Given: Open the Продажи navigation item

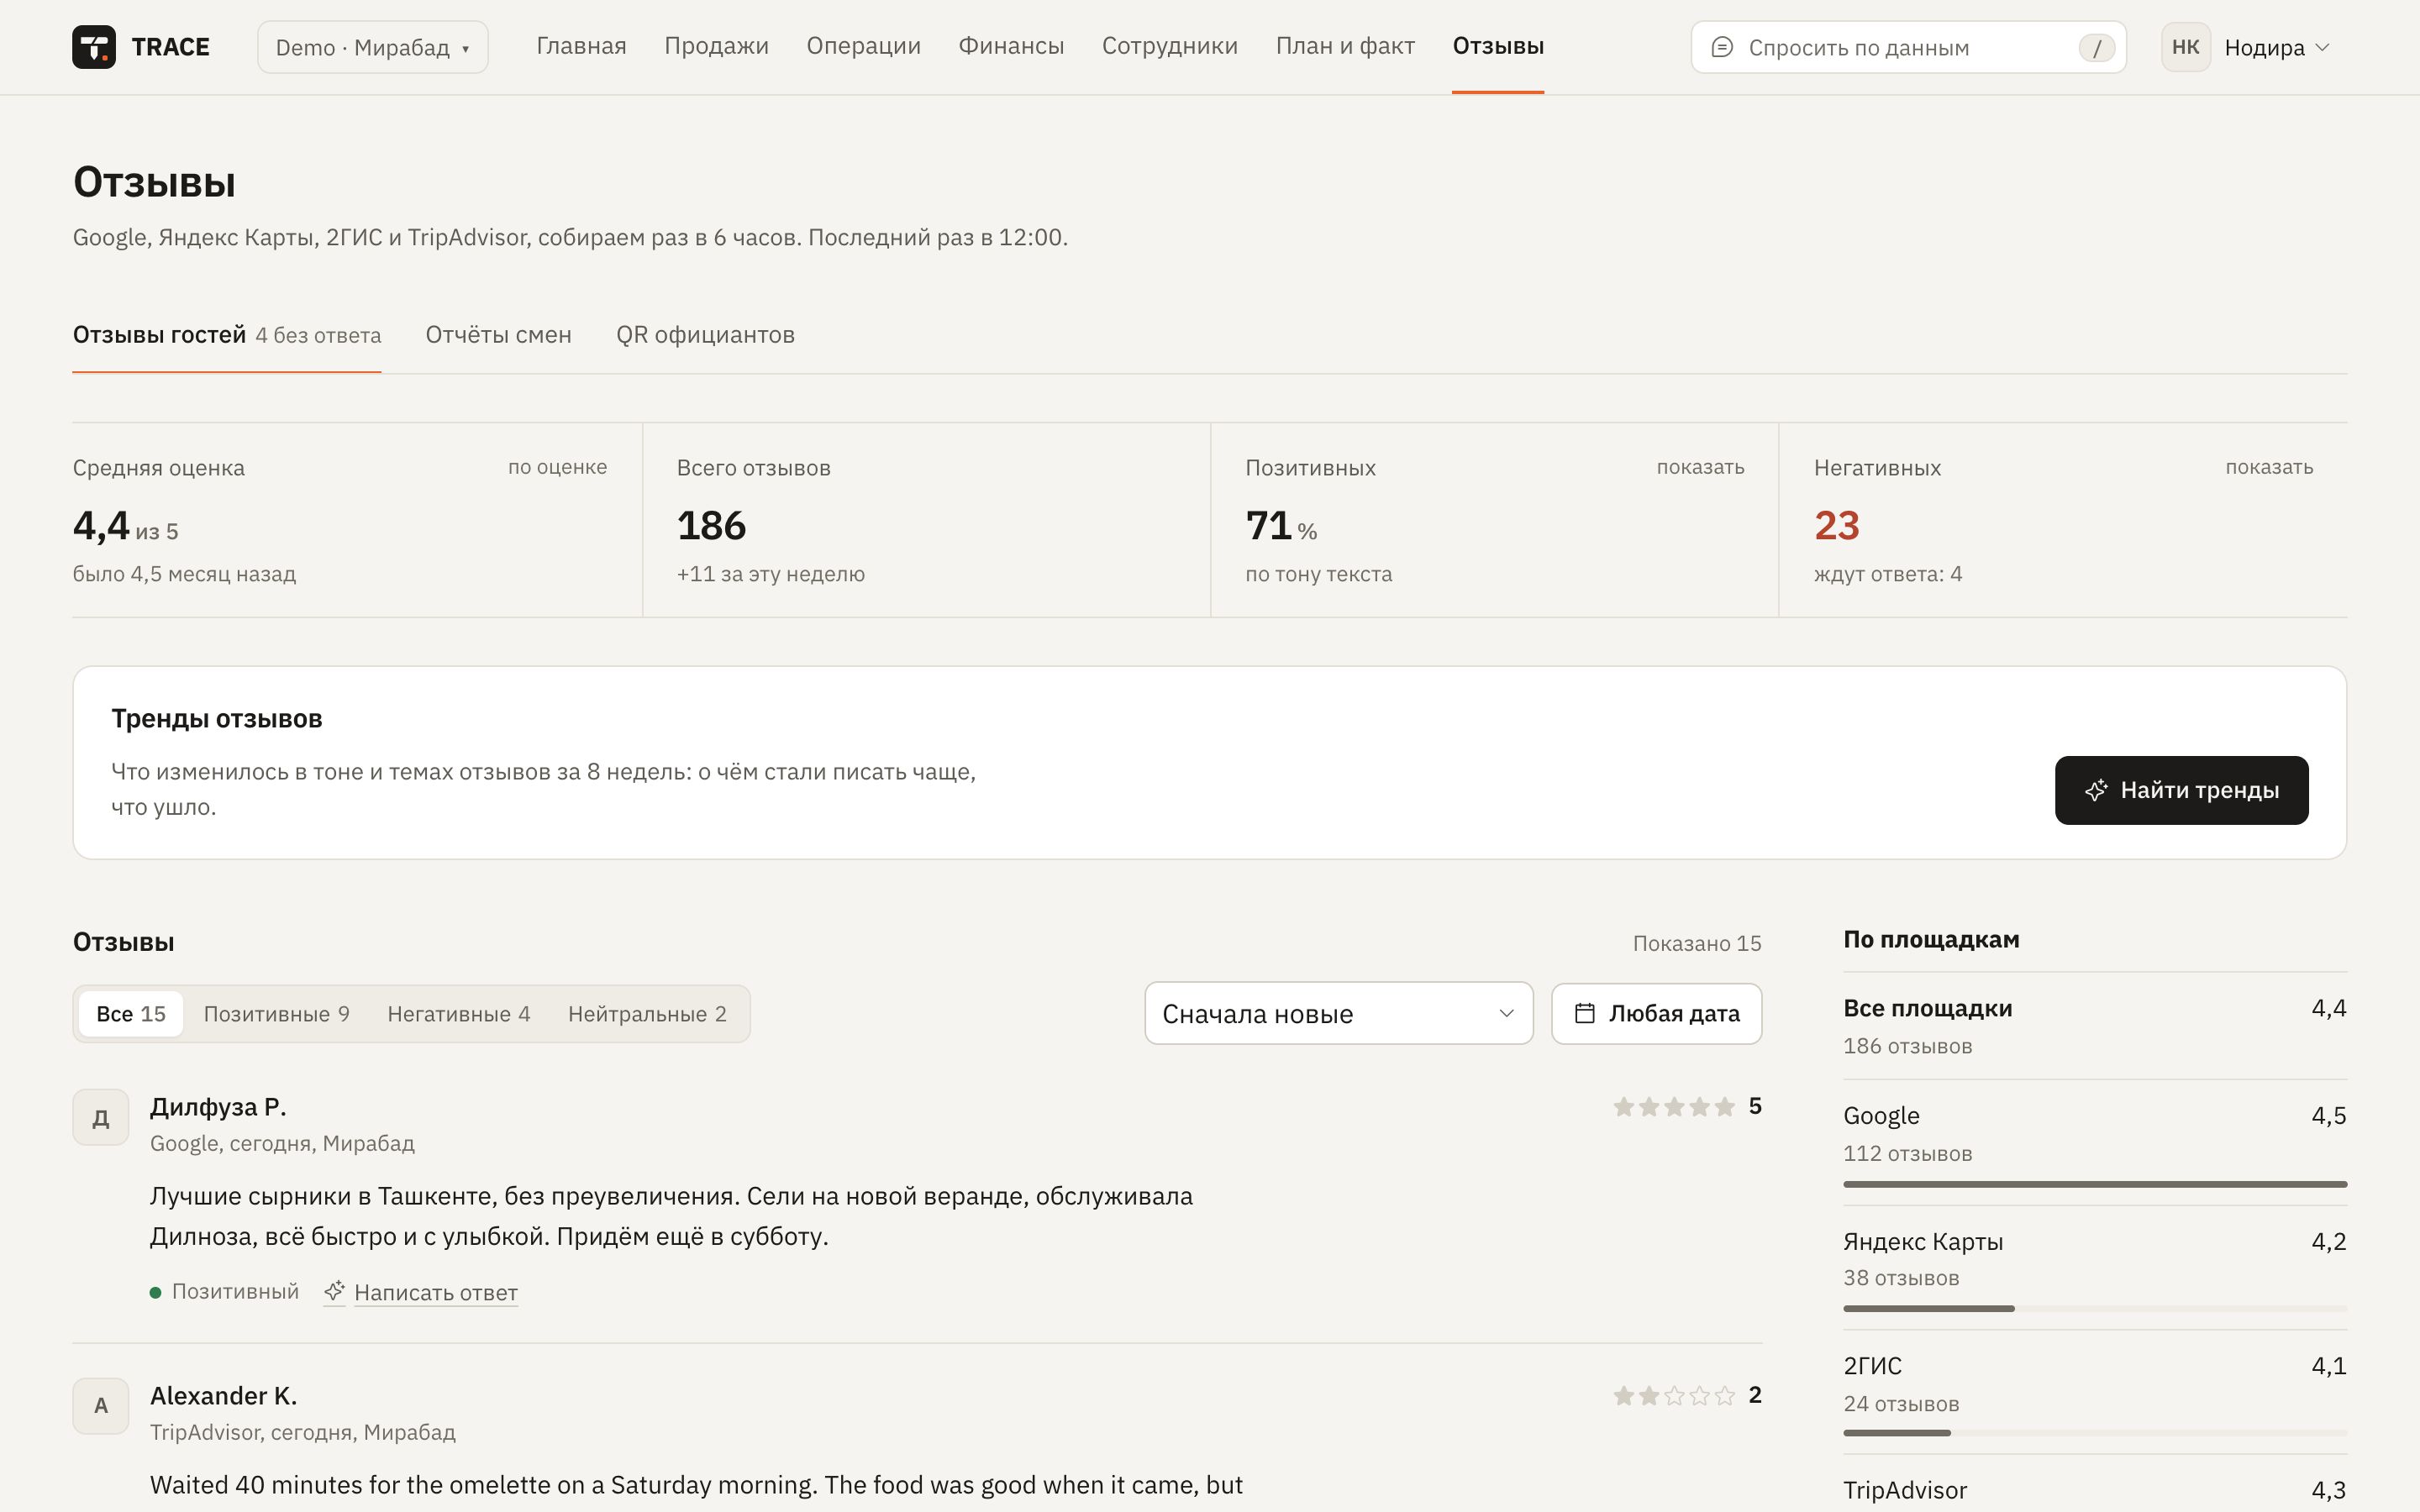Looking at the screenshot, I should [x=716, y=46].
